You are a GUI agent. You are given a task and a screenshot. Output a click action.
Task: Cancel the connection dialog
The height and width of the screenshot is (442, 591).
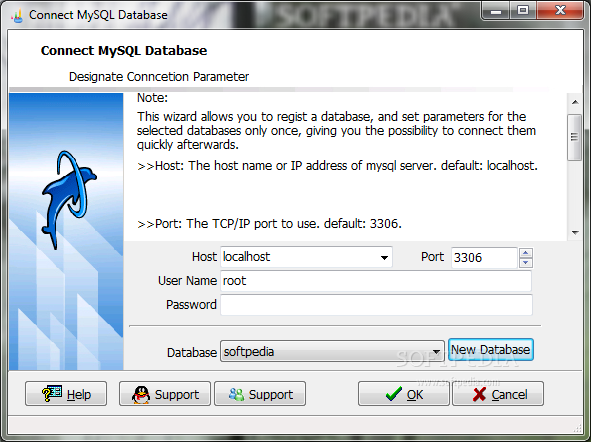(498, 394)
